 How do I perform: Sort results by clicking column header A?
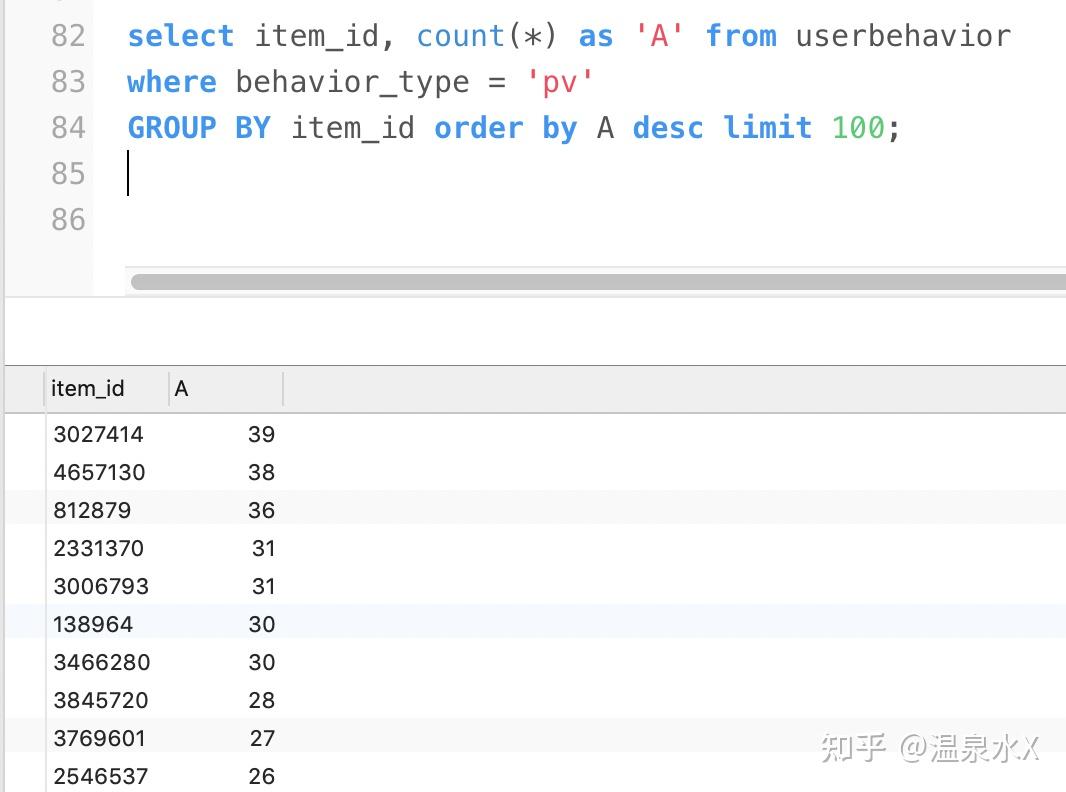[181, 388]
